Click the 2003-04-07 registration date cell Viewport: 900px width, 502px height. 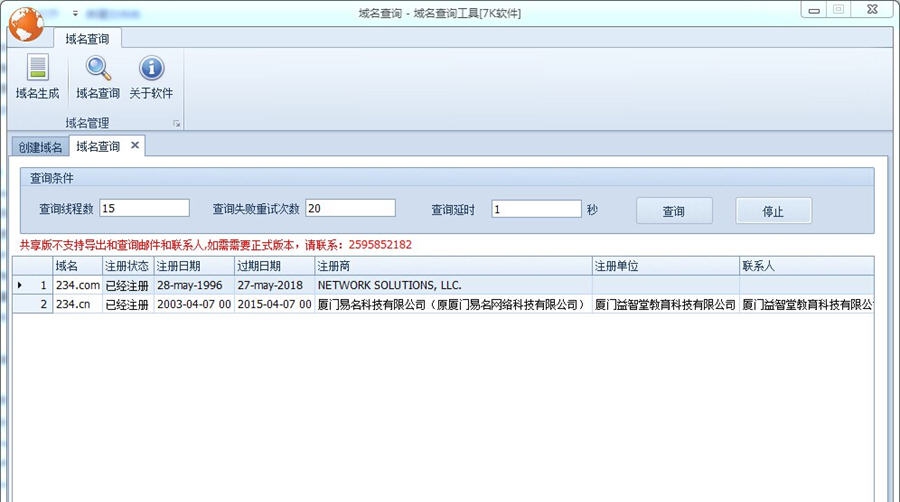pos(195,304)
